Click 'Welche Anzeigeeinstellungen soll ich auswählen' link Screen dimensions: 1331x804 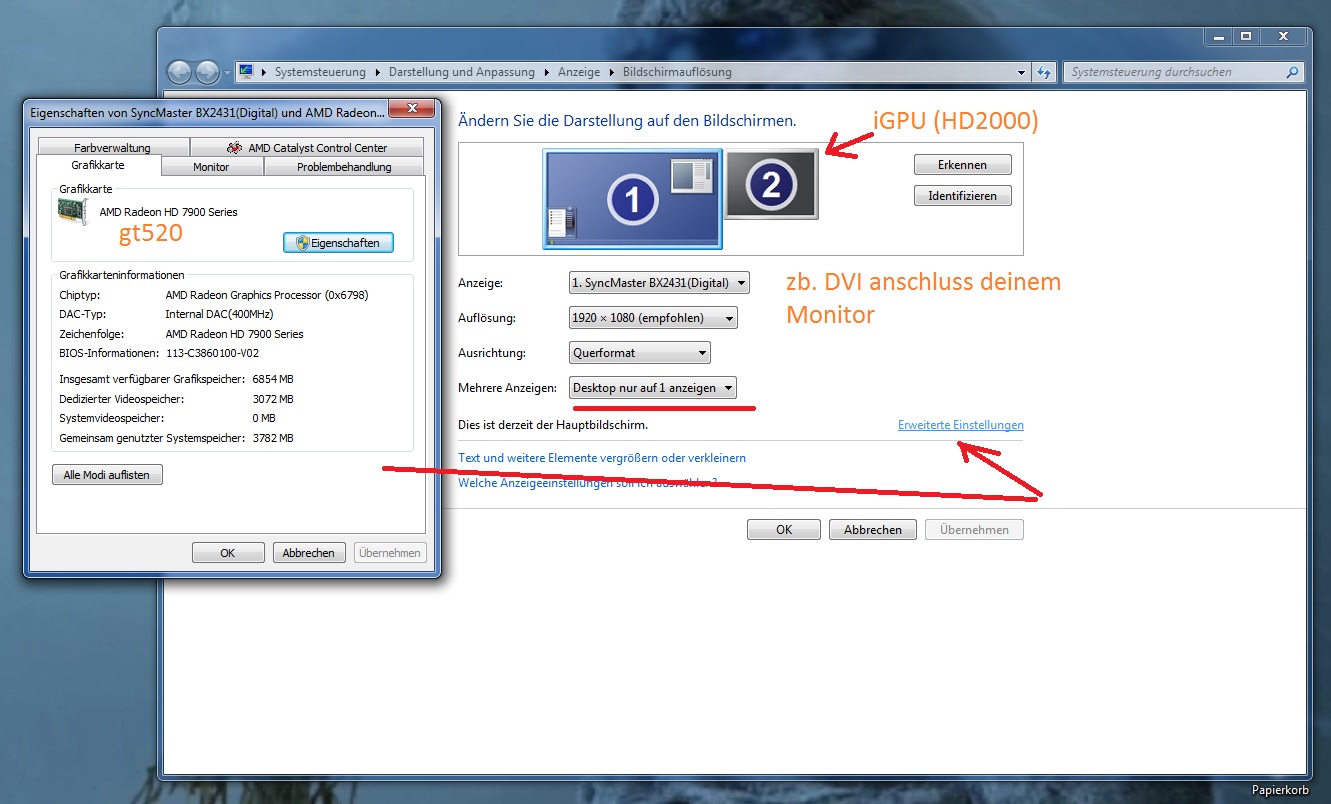587,482
